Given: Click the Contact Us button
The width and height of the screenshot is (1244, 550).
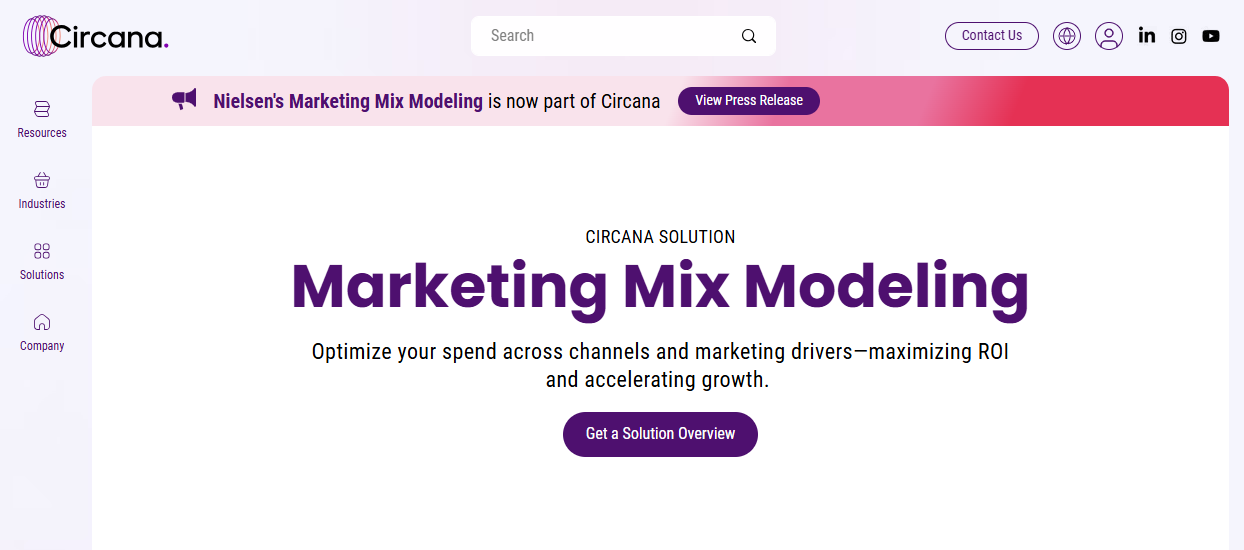Looking at the screenshot, I should point(992,36).
